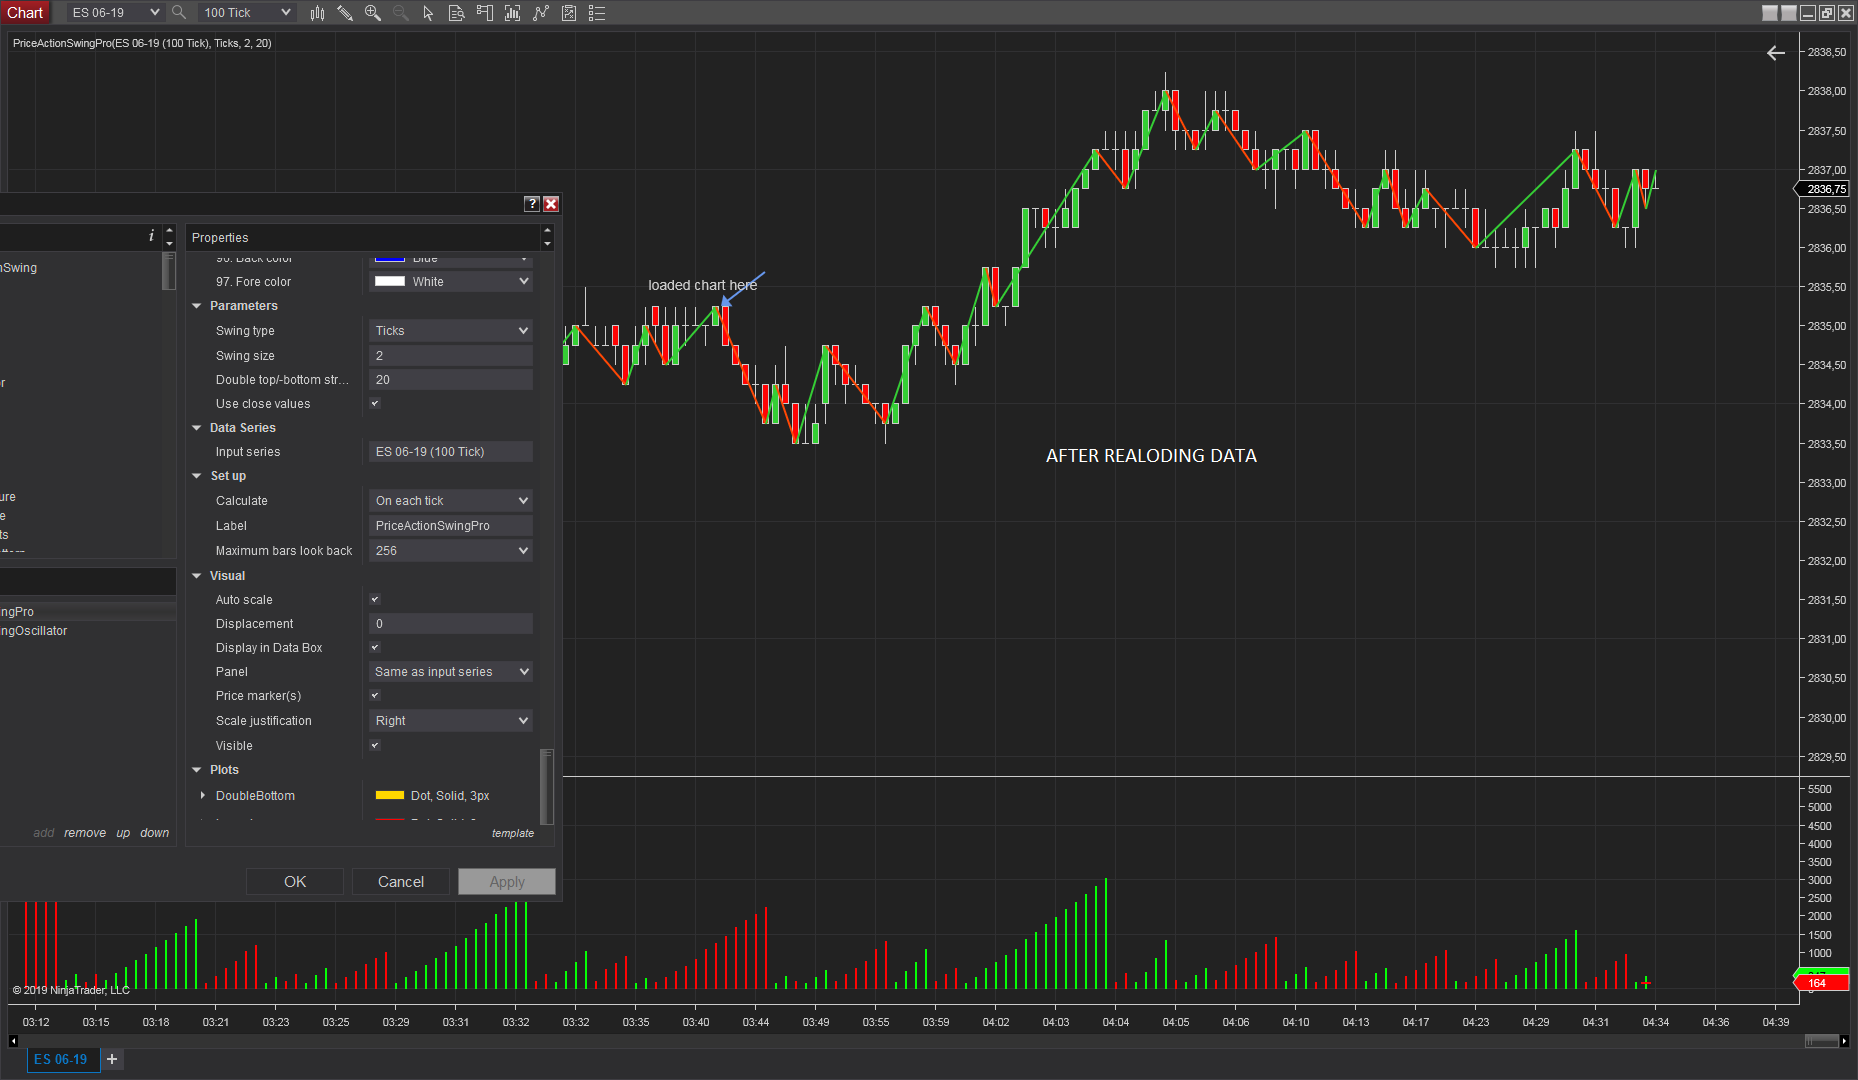Collapse the Parameters section
The height and width of the screenshot is (1080, 1858).
(197, 306)
